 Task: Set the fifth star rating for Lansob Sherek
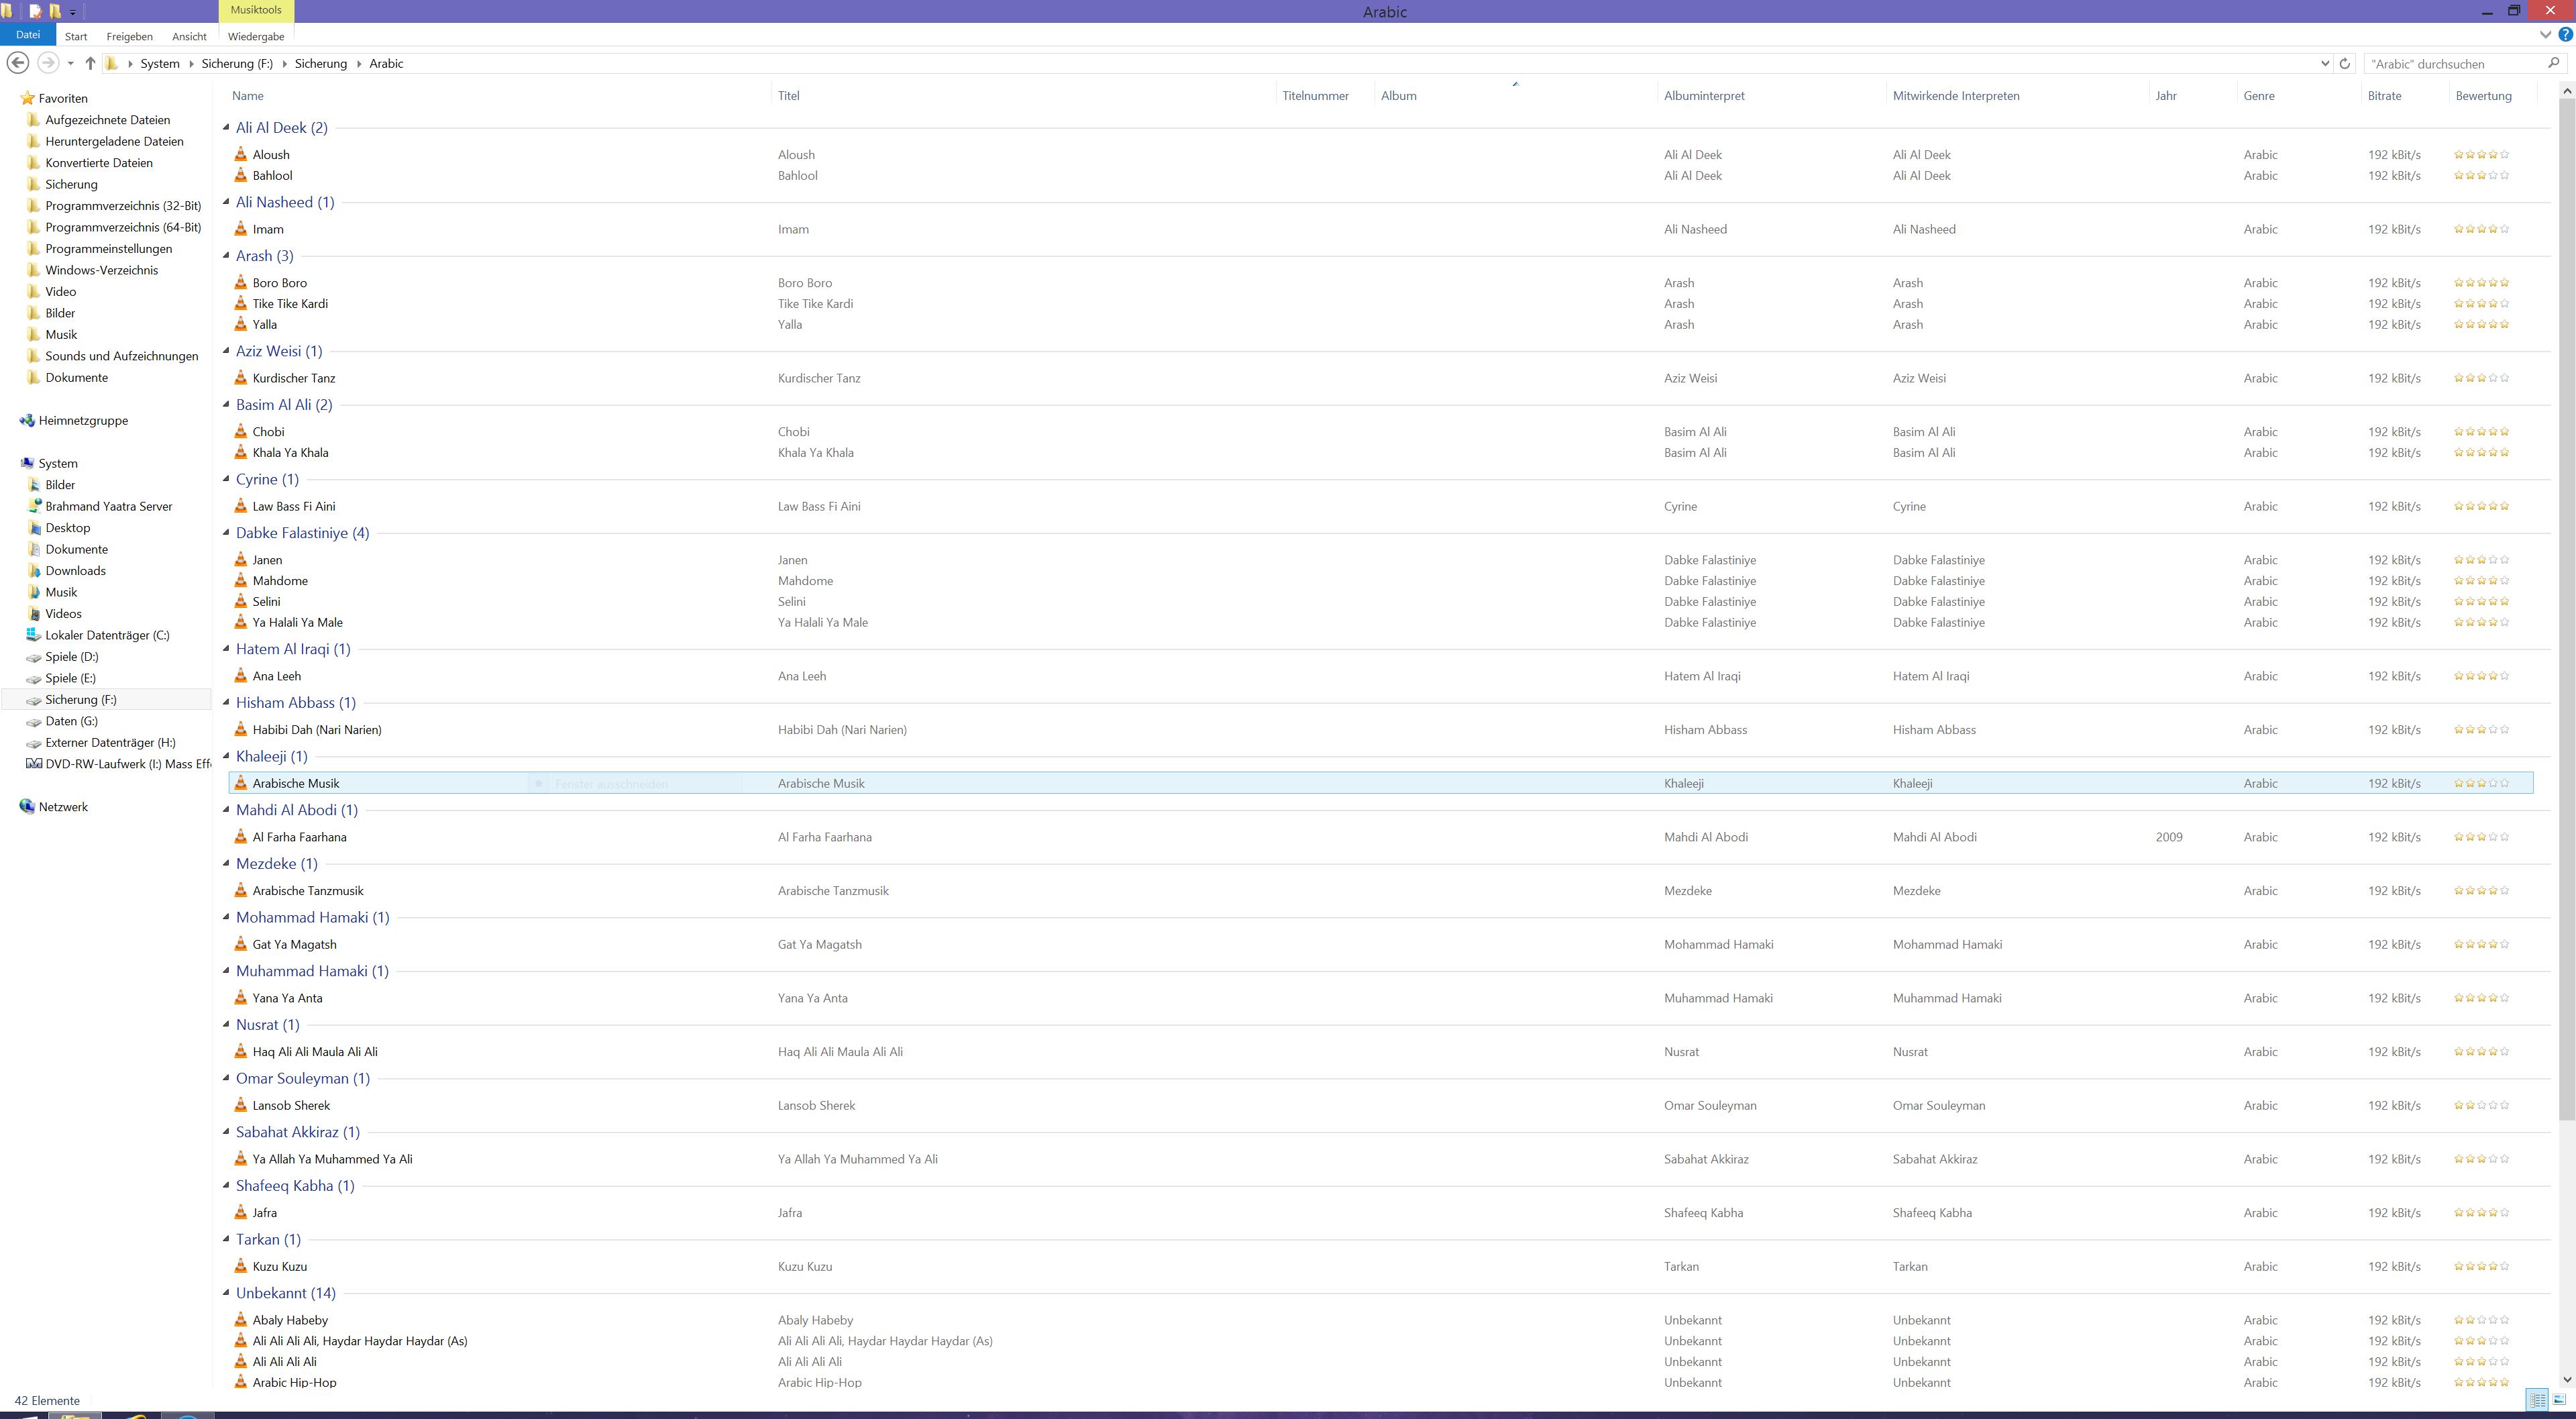point(2505,1105)
